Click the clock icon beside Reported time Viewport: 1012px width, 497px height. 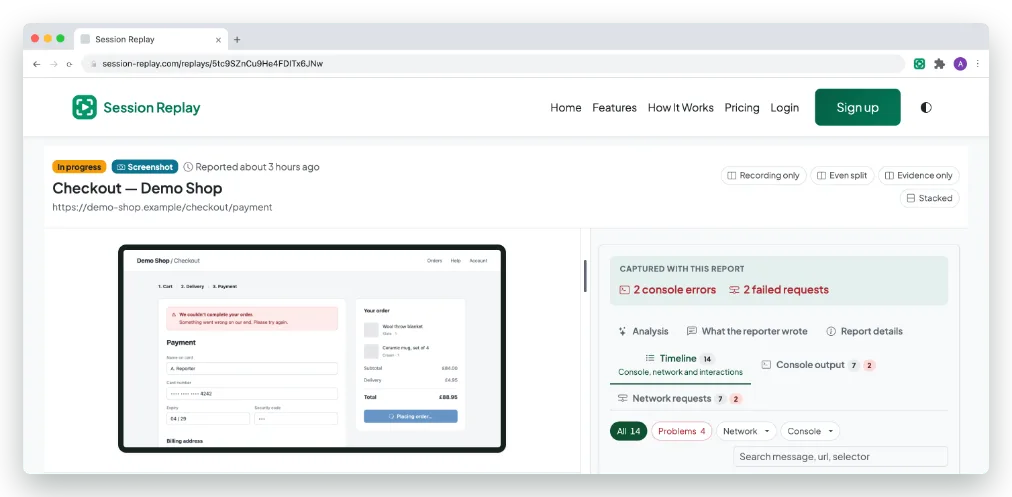[188, 167]
